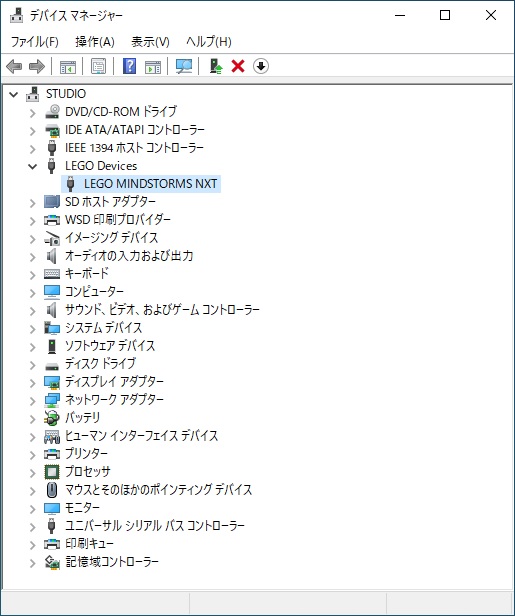
Task: Click the Back arrow toolbar icon
Action: (x=14, y=66)
